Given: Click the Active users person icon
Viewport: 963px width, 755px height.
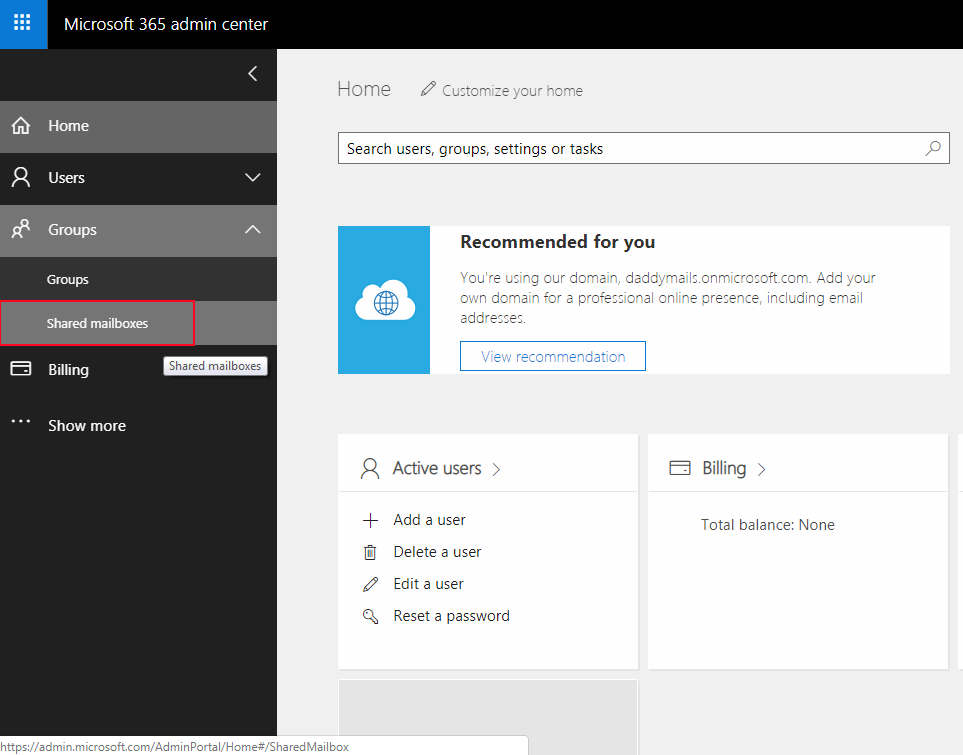Looking at the screenshot, I should (x=370, y=468).
